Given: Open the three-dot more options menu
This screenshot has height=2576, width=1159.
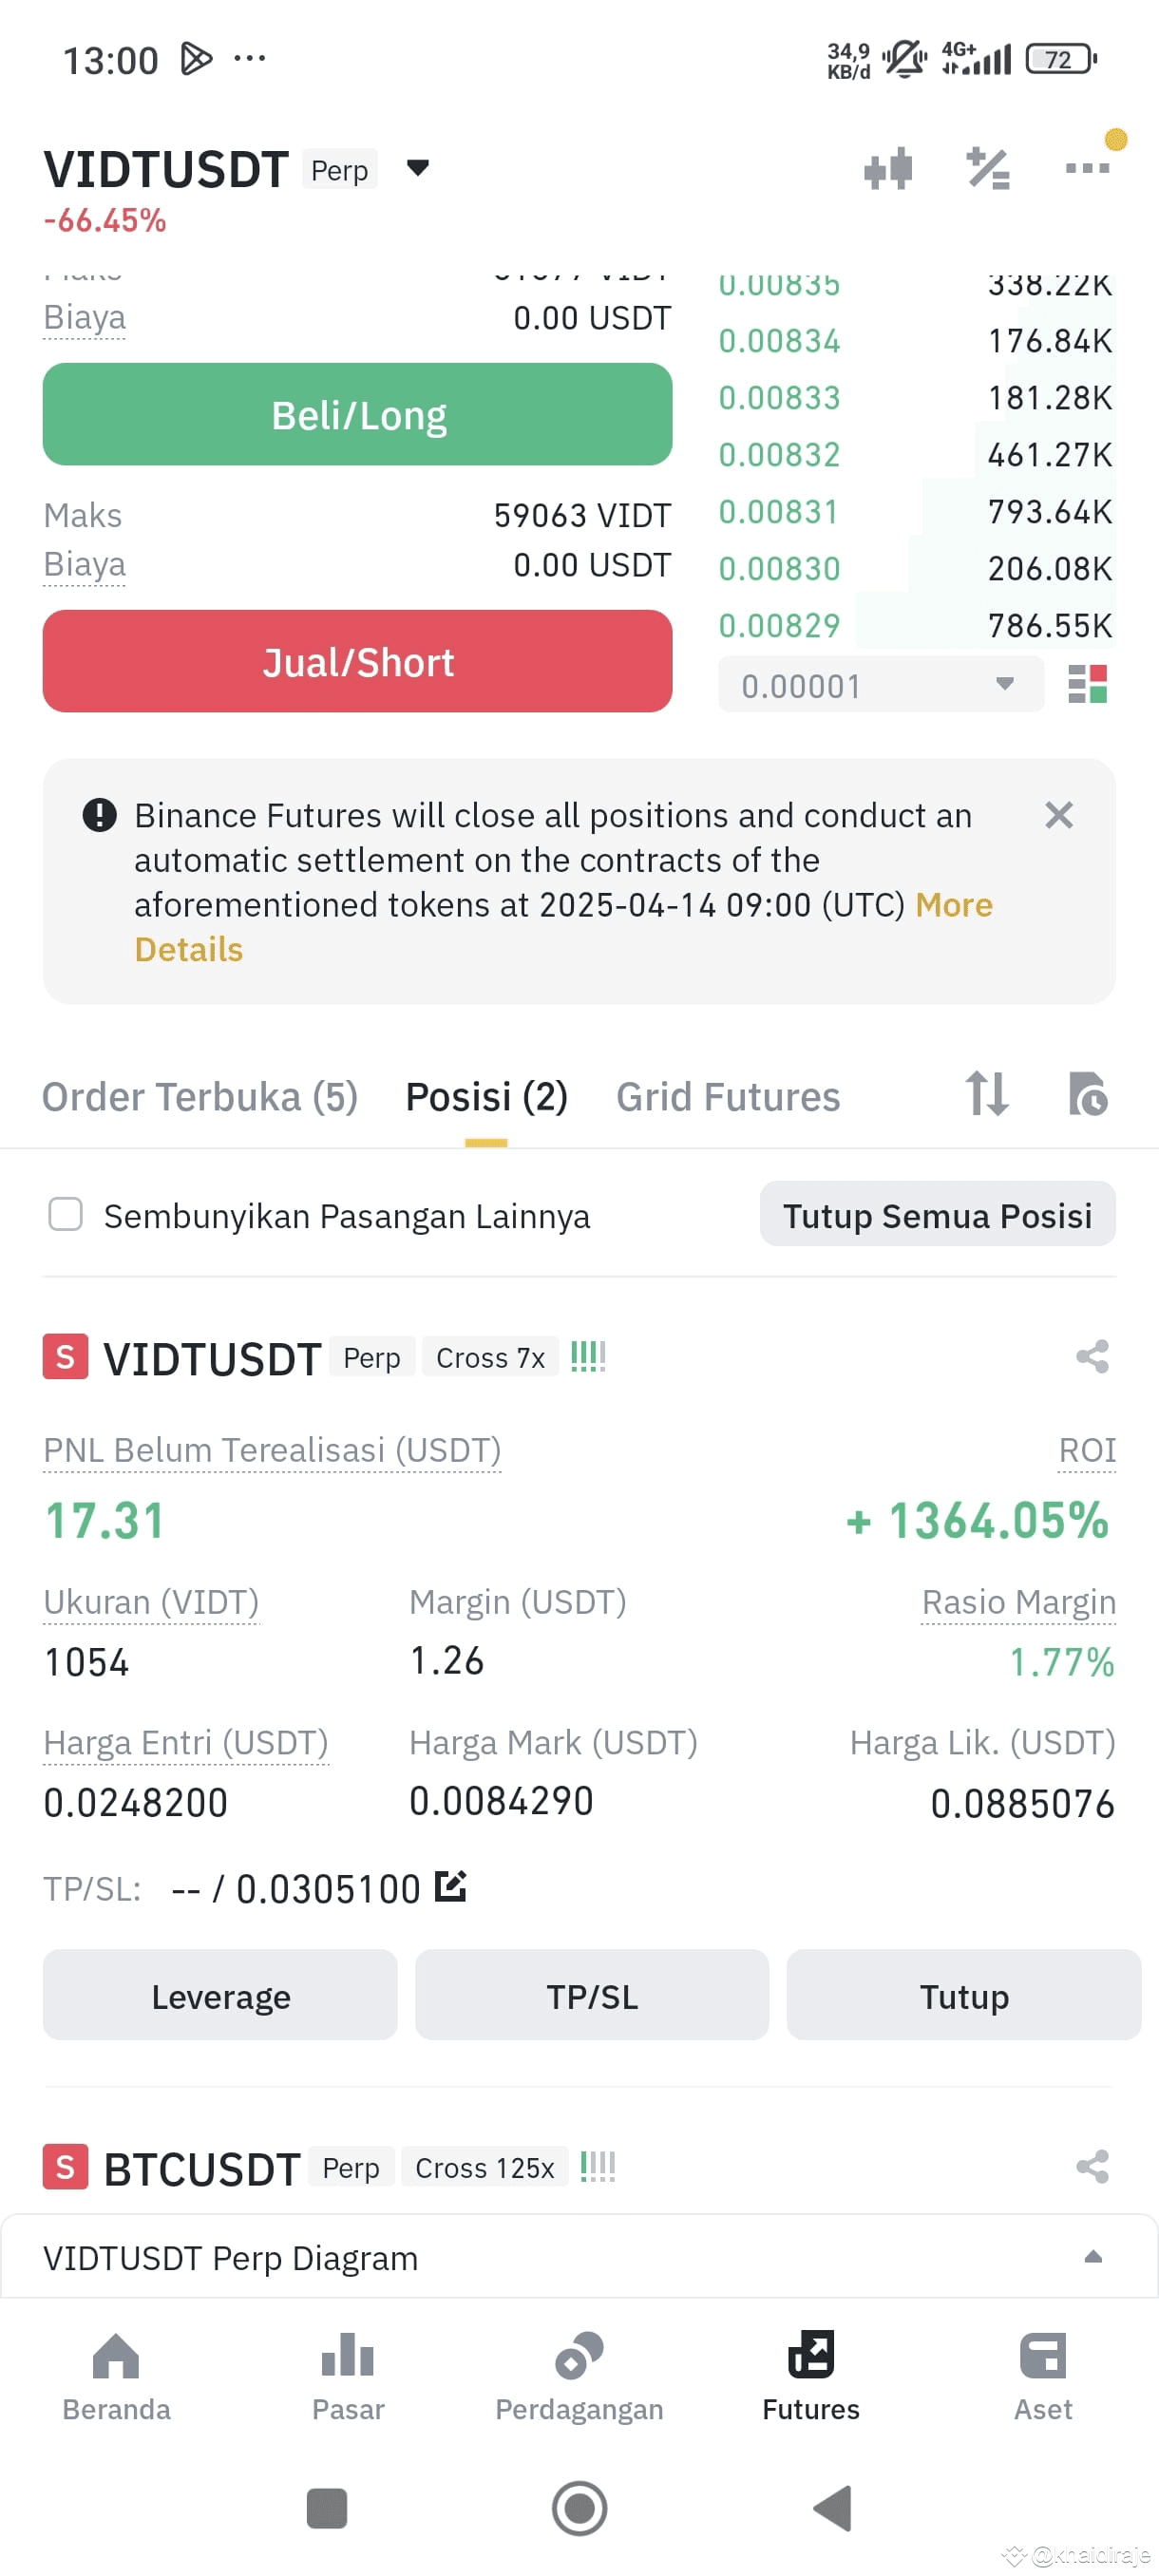Looking at the screenshot, I should [x=1087, y=168].
